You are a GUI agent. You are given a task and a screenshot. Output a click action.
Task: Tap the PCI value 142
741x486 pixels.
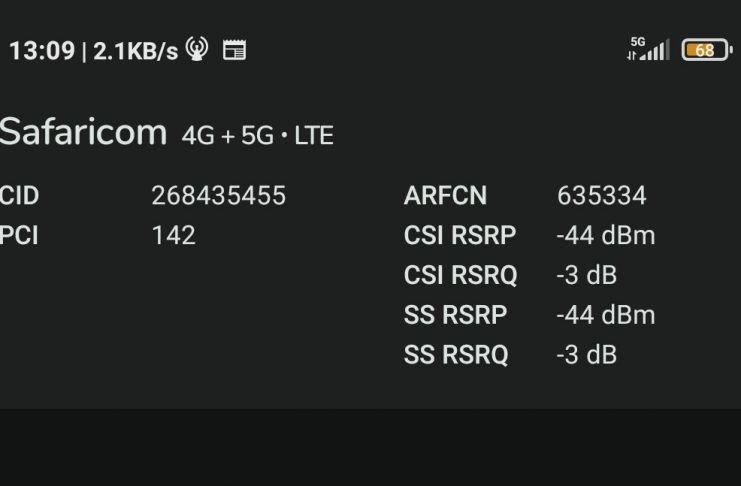(173, 235)
